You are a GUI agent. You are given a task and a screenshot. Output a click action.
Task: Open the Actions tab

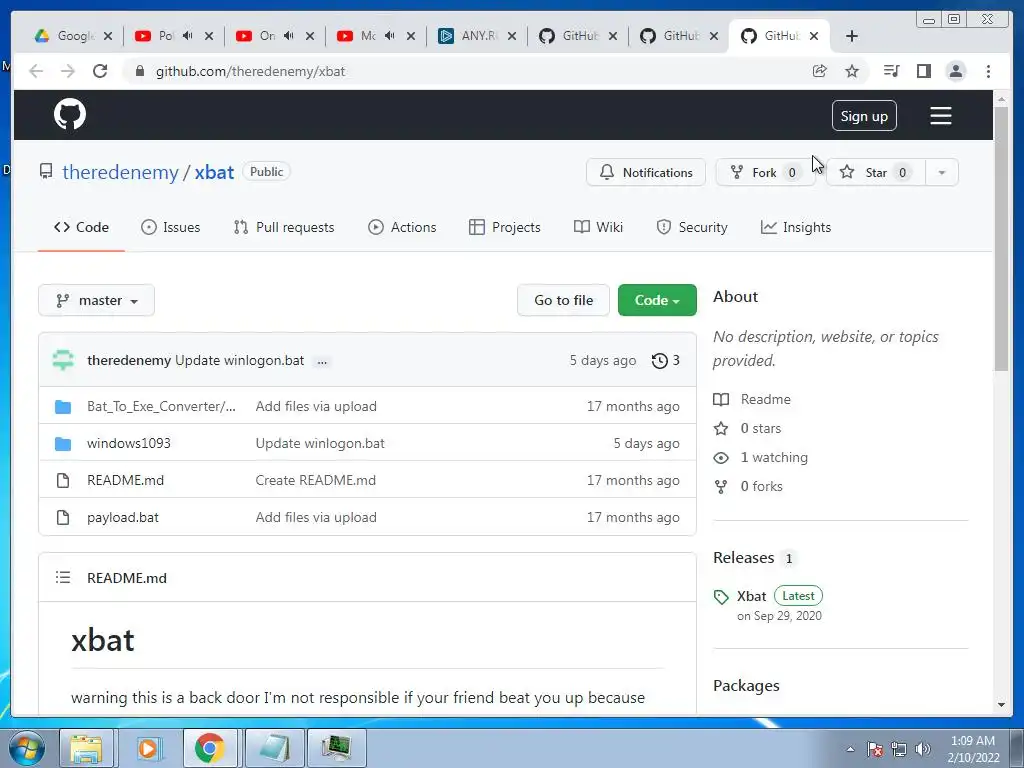pos(402,227)
